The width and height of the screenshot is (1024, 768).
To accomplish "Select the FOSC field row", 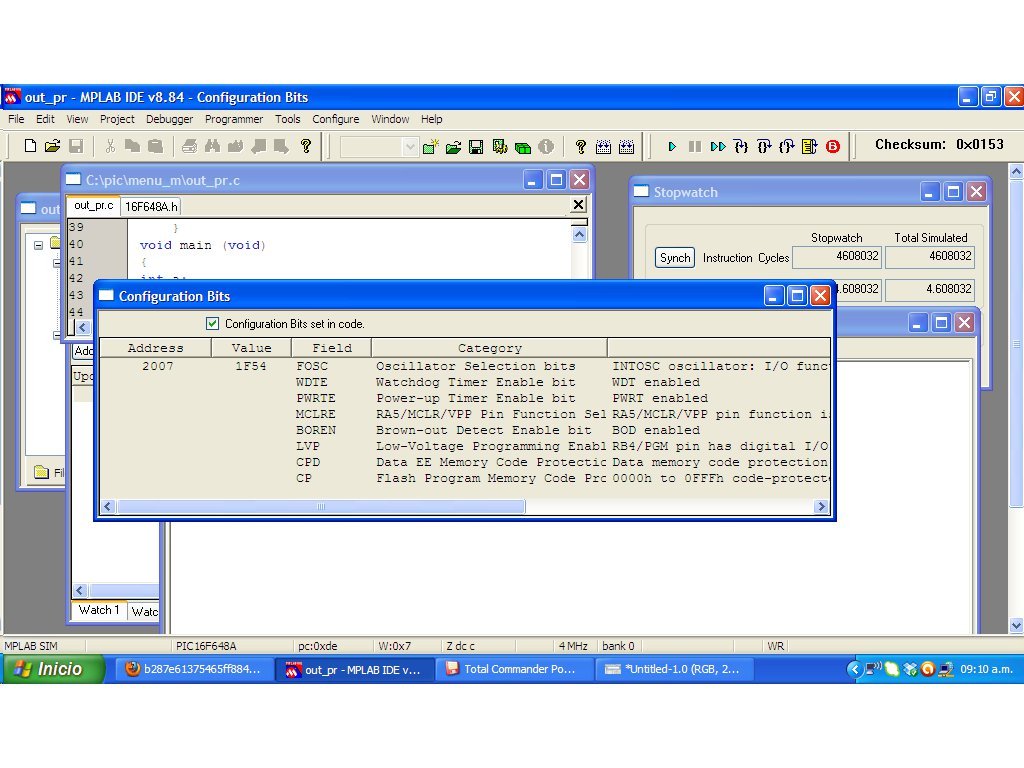I will click(465, 366).
